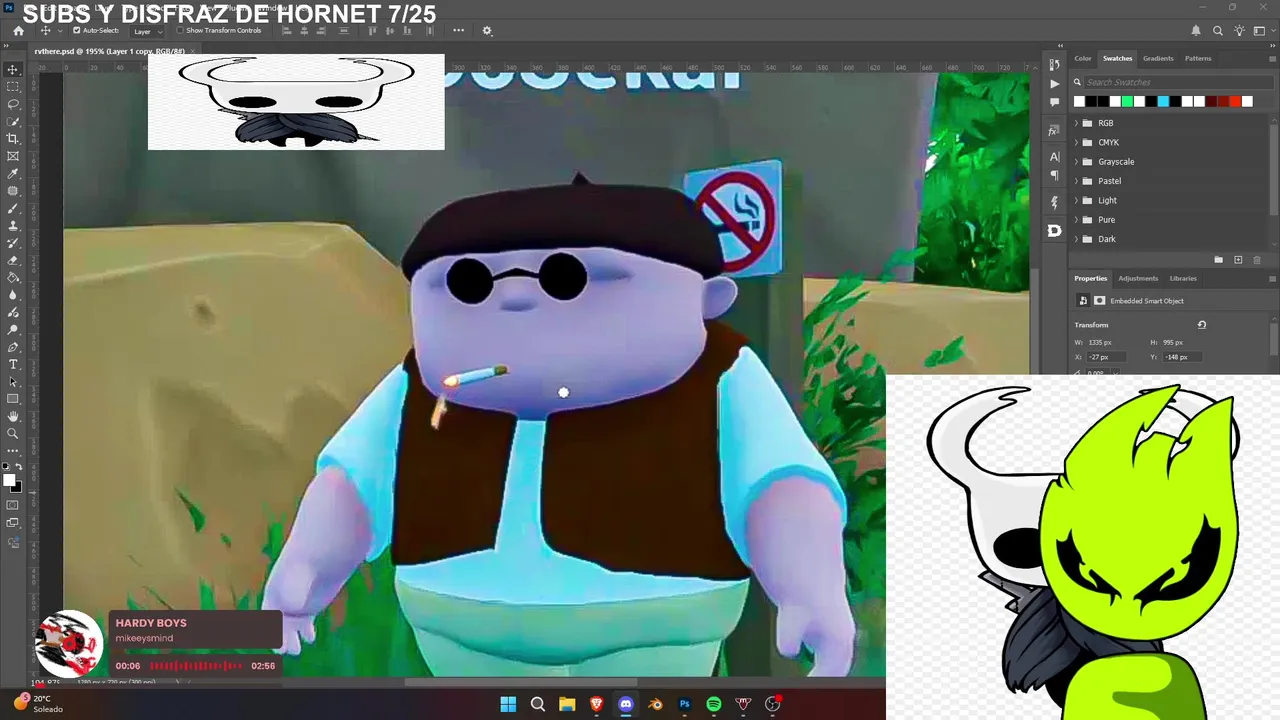Open the History panel icon
The image size is (1280, 720).
coord(1054,65)
